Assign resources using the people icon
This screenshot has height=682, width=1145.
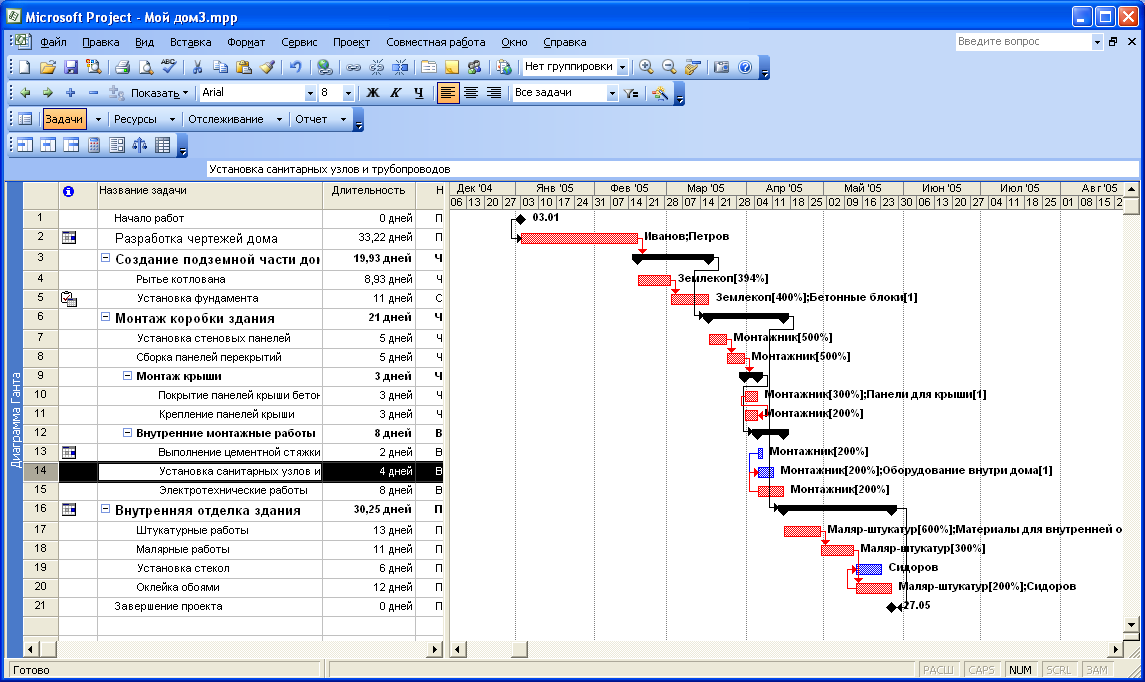point(475,67)
